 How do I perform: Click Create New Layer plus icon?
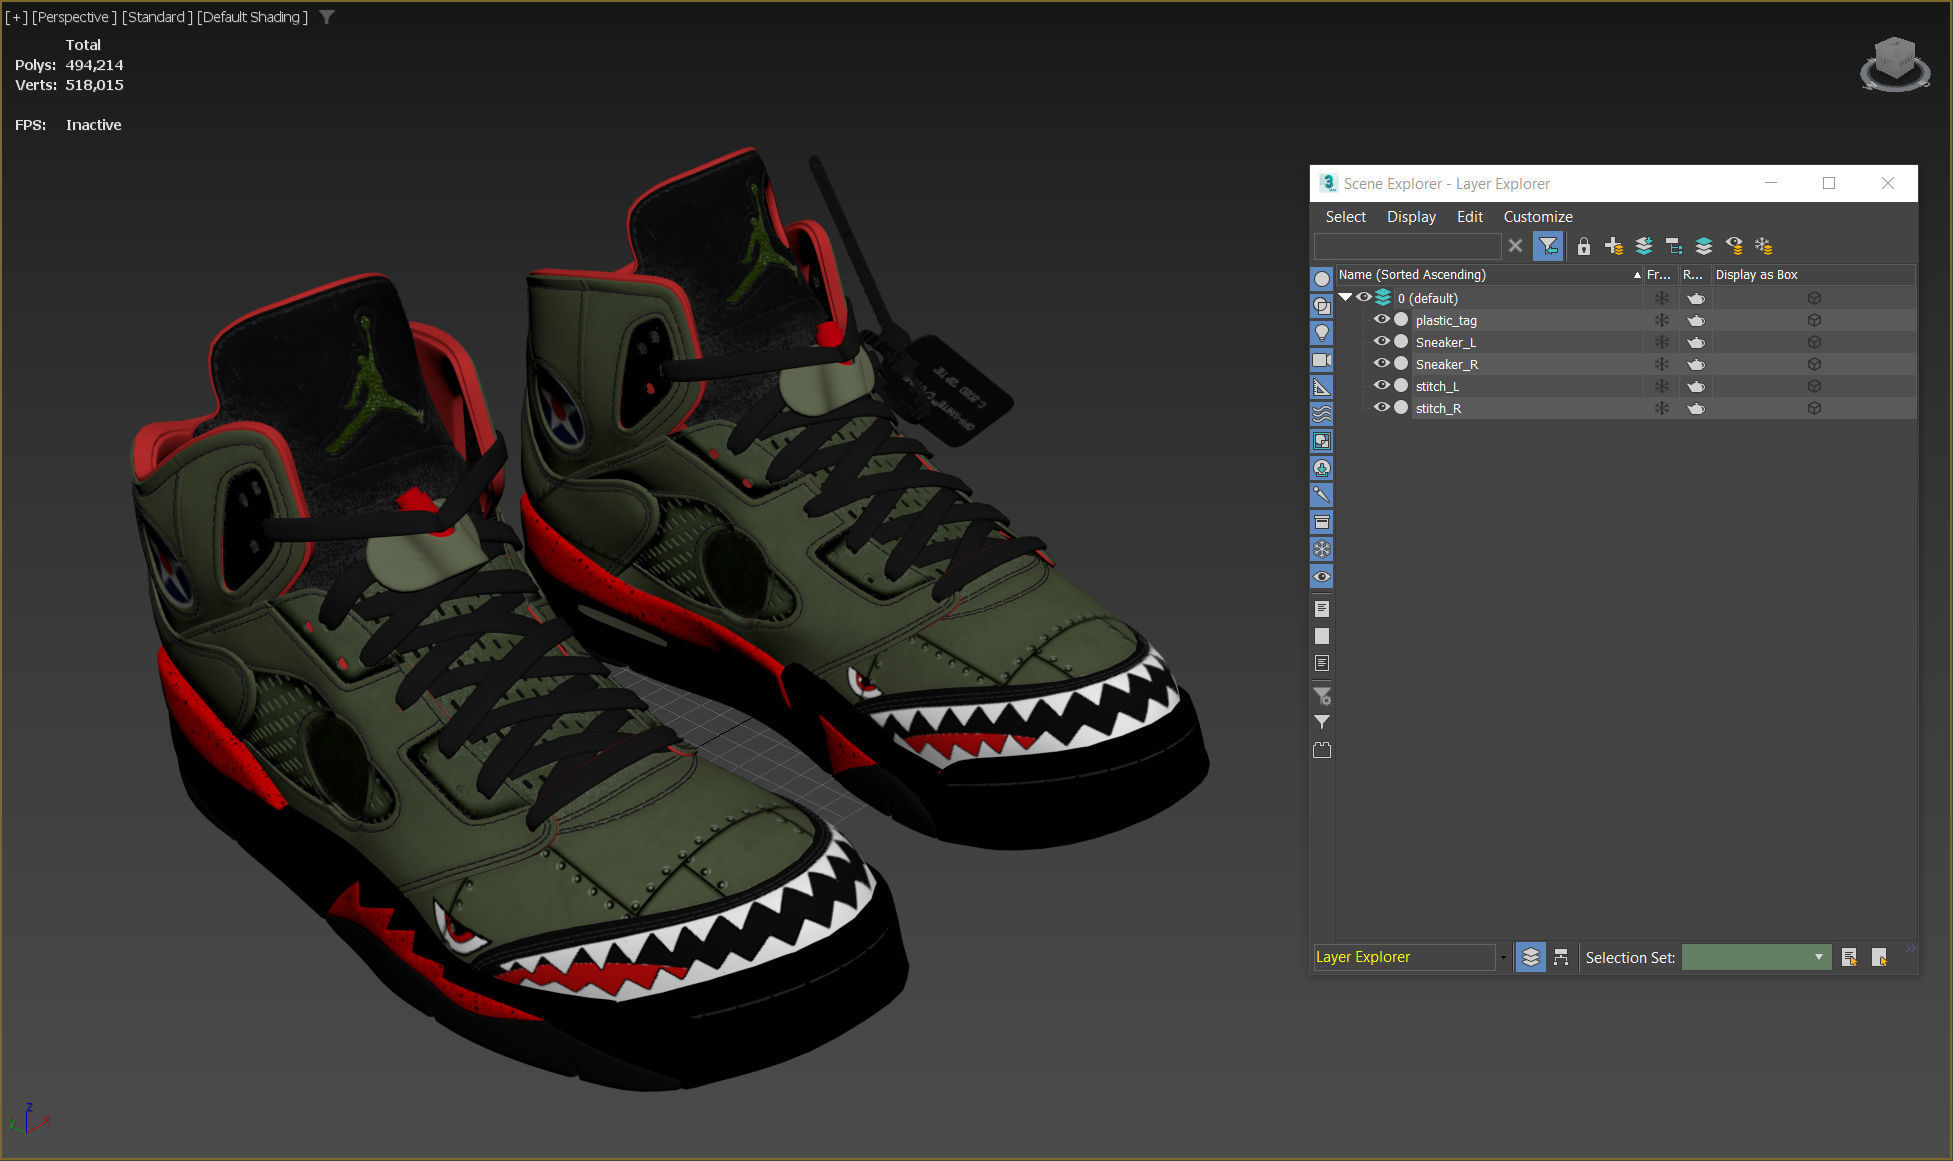click(1613, 246)
